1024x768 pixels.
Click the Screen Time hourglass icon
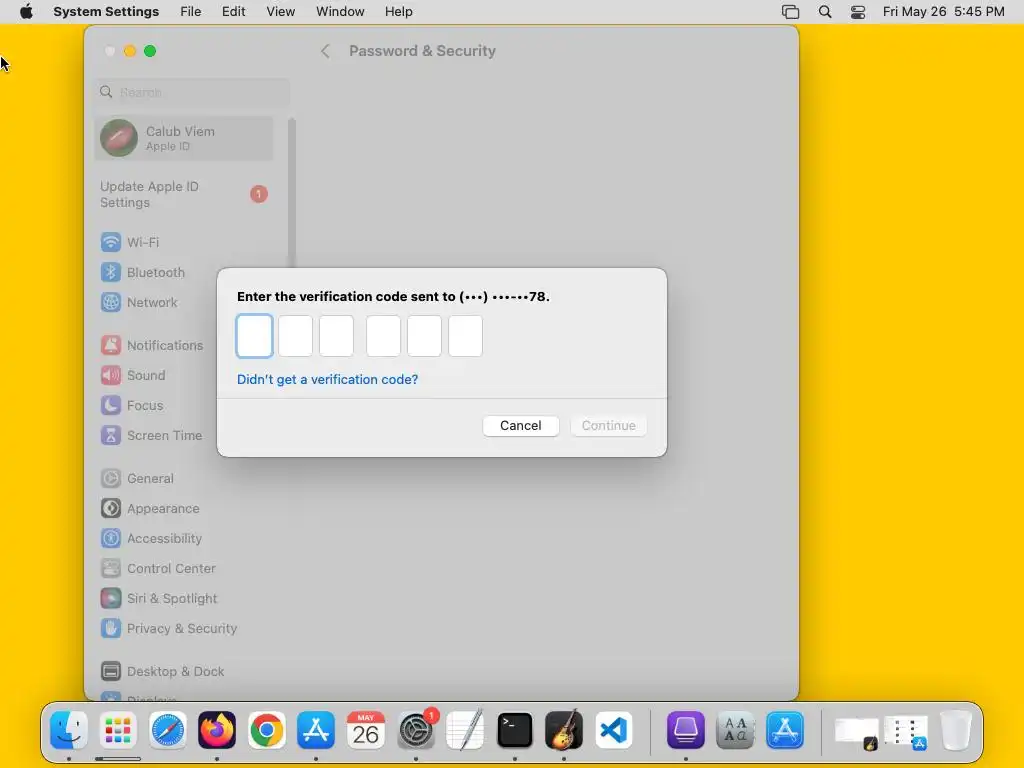pyautogui.click(x=110, y=436)
